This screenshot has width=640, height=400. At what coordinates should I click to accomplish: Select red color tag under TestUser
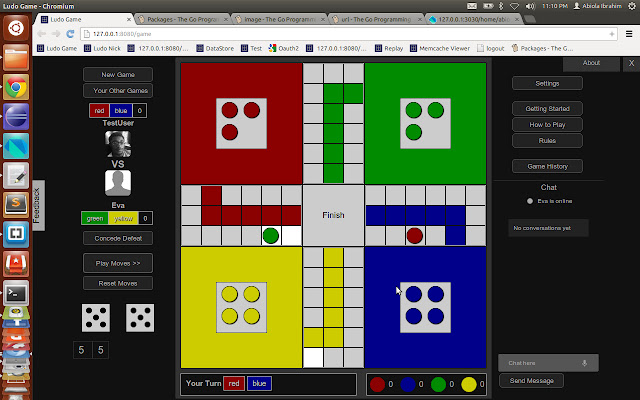(x=99, y=111)
